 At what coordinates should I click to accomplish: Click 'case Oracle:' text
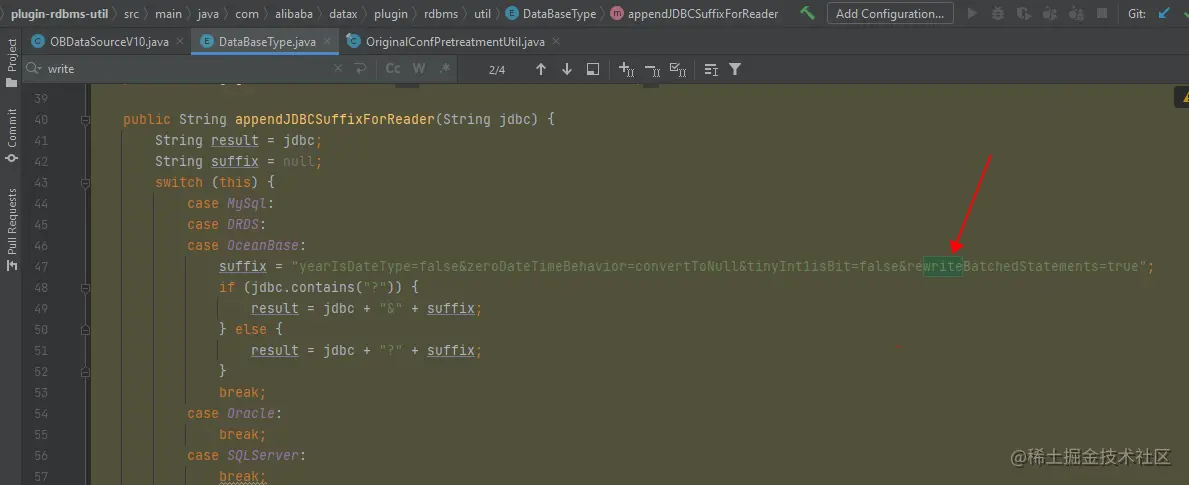tap(235, 414)
